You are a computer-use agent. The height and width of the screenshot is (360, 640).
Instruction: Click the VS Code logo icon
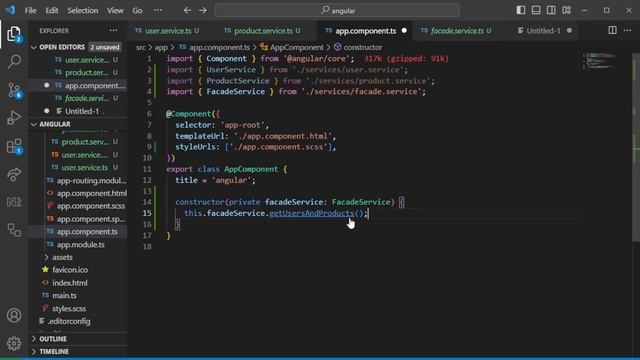[x=10, y=10]
